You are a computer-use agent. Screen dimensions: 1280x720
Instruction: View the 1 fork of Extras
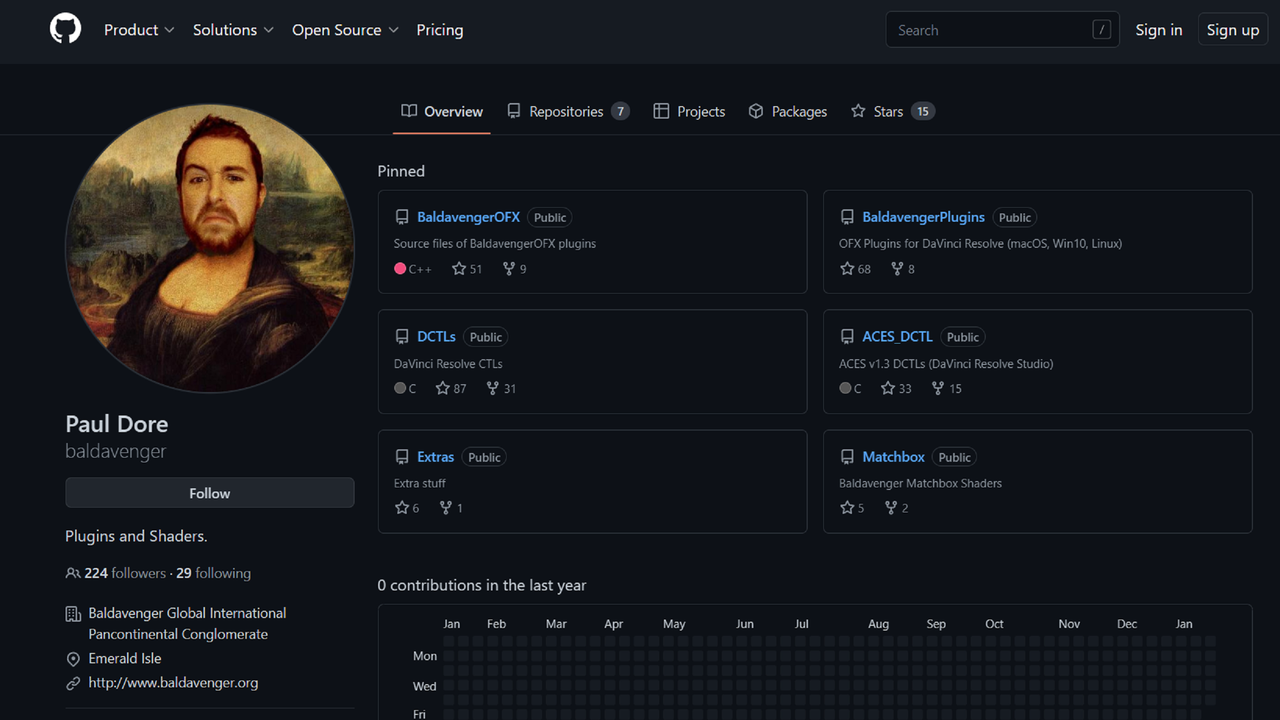pos(451,508)
